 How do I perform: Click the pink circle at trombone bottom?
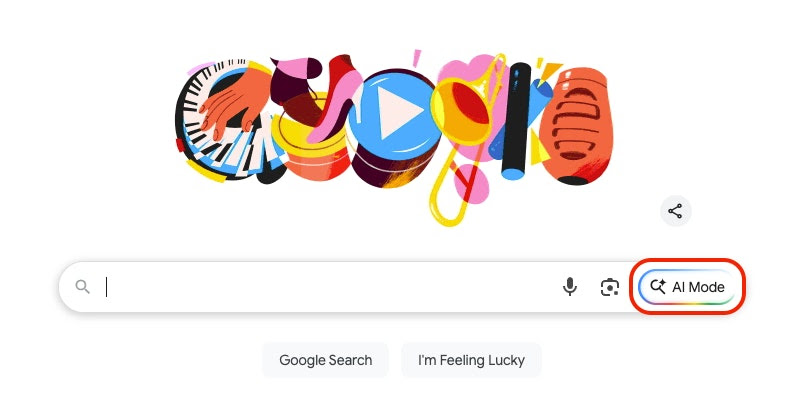tap(471, 184)
